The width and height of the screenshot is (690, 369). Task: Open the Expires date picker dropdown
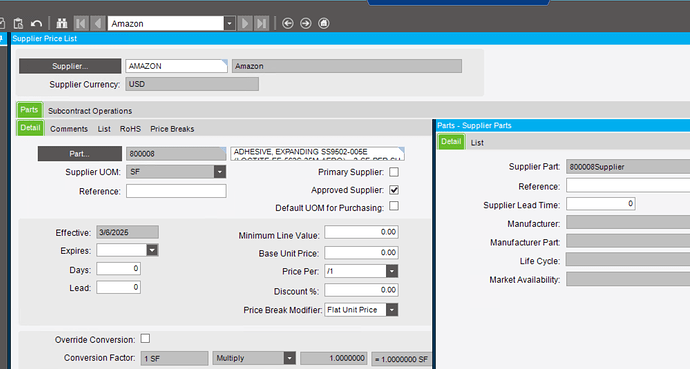point(152,250)
